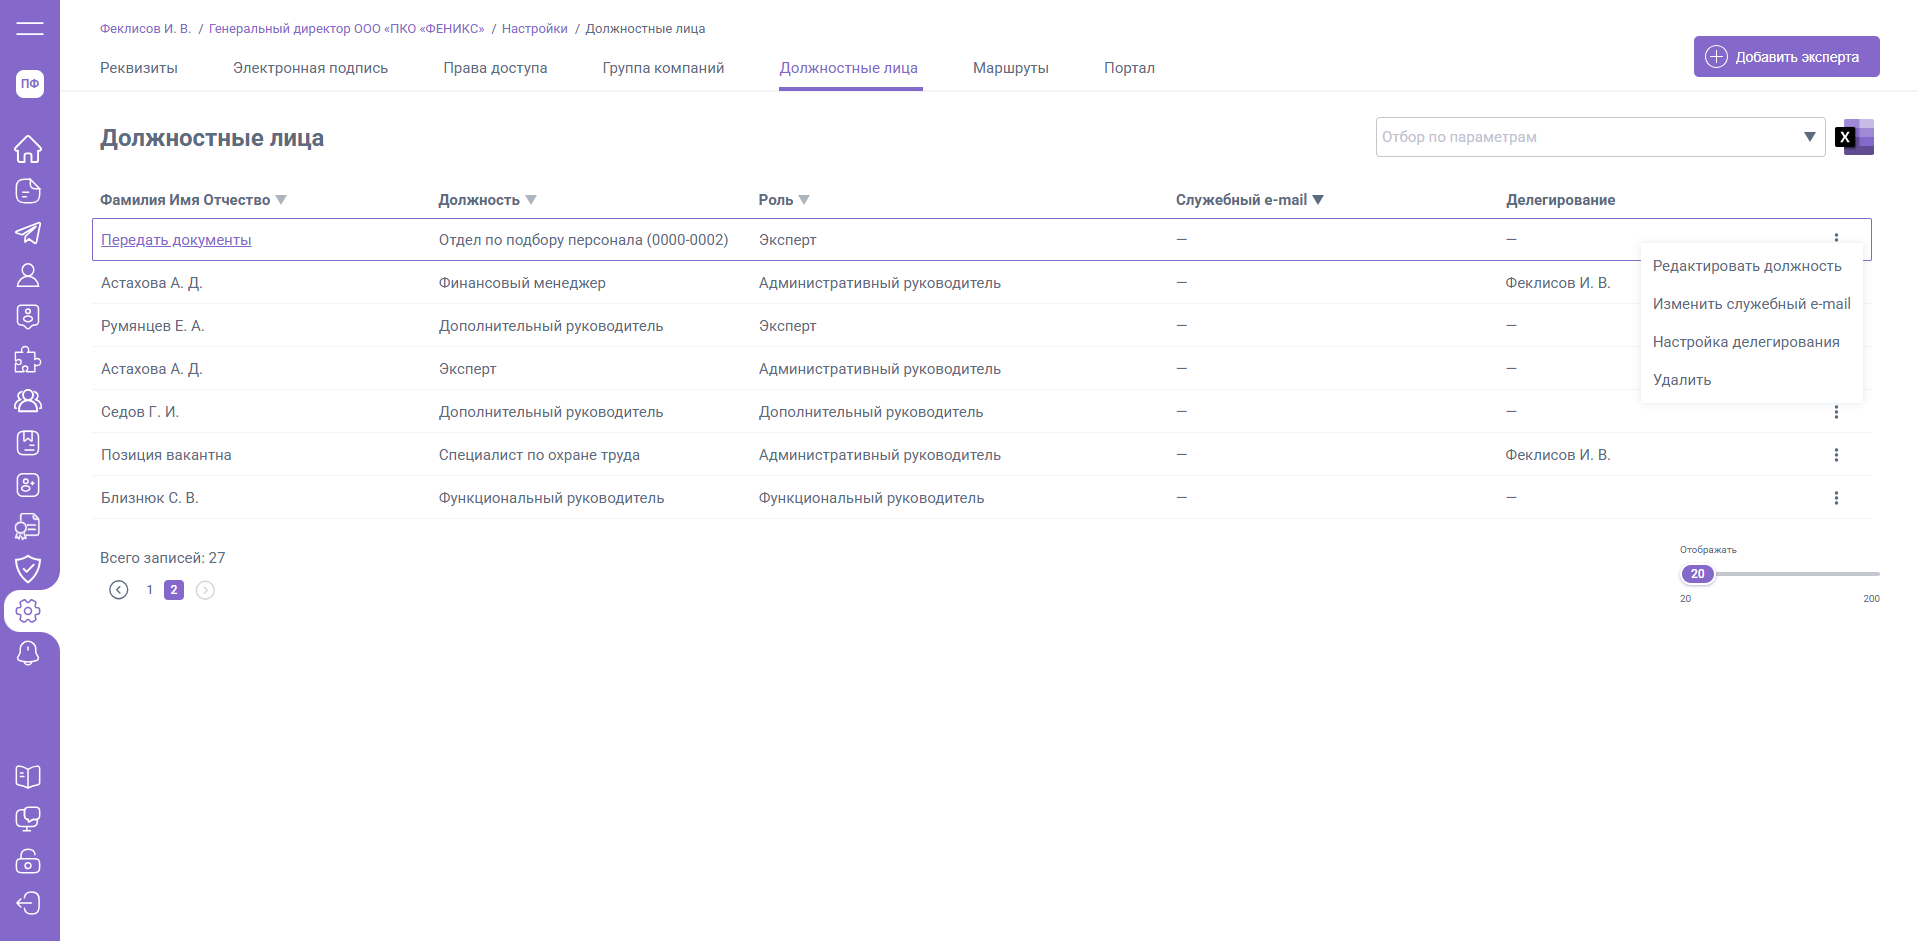Open the hamburger menu in the sidebar
The image size is (1918, 941).
pos(30,28)
